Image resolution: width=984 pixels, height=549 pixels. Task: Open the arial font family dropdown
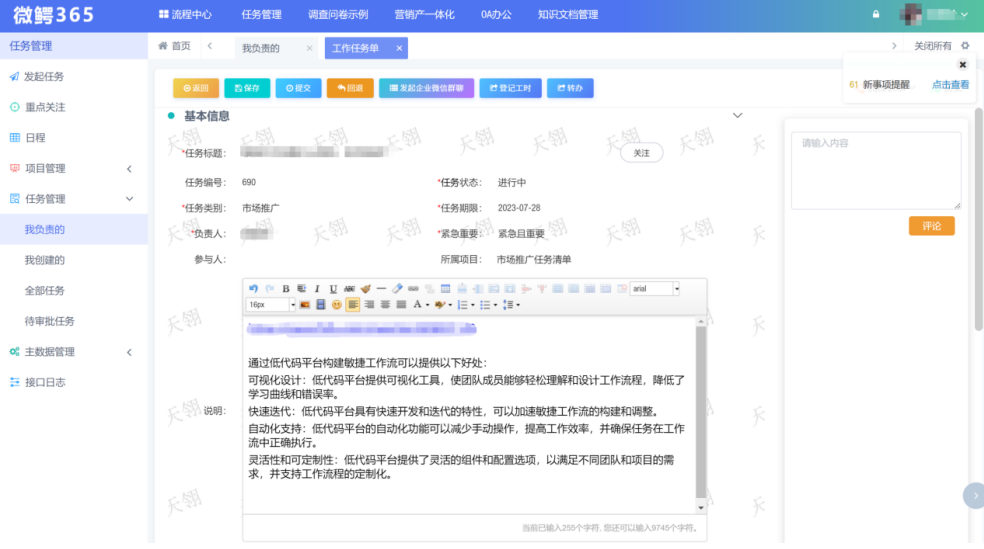[655, 289]
